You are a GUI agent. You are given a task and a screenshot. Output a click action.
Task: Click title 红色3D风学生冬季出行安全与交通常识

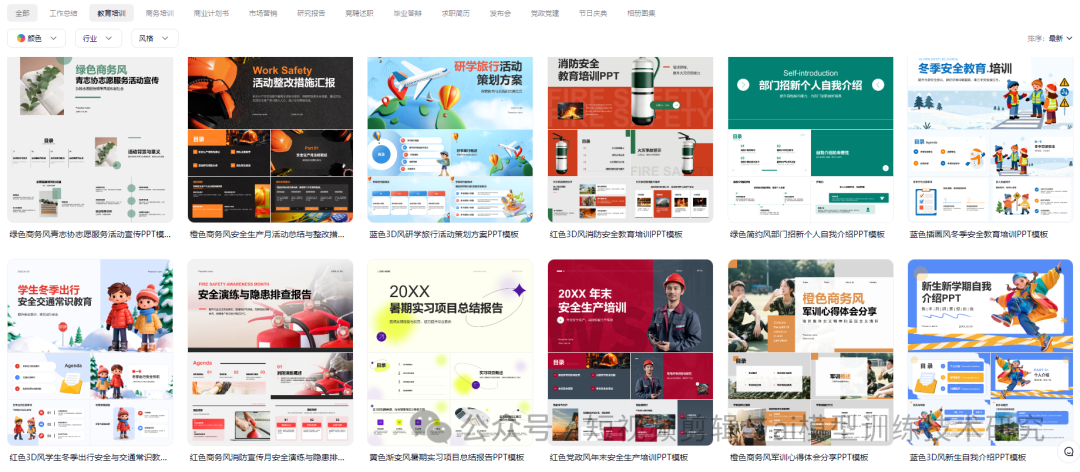tap(88, 457)
